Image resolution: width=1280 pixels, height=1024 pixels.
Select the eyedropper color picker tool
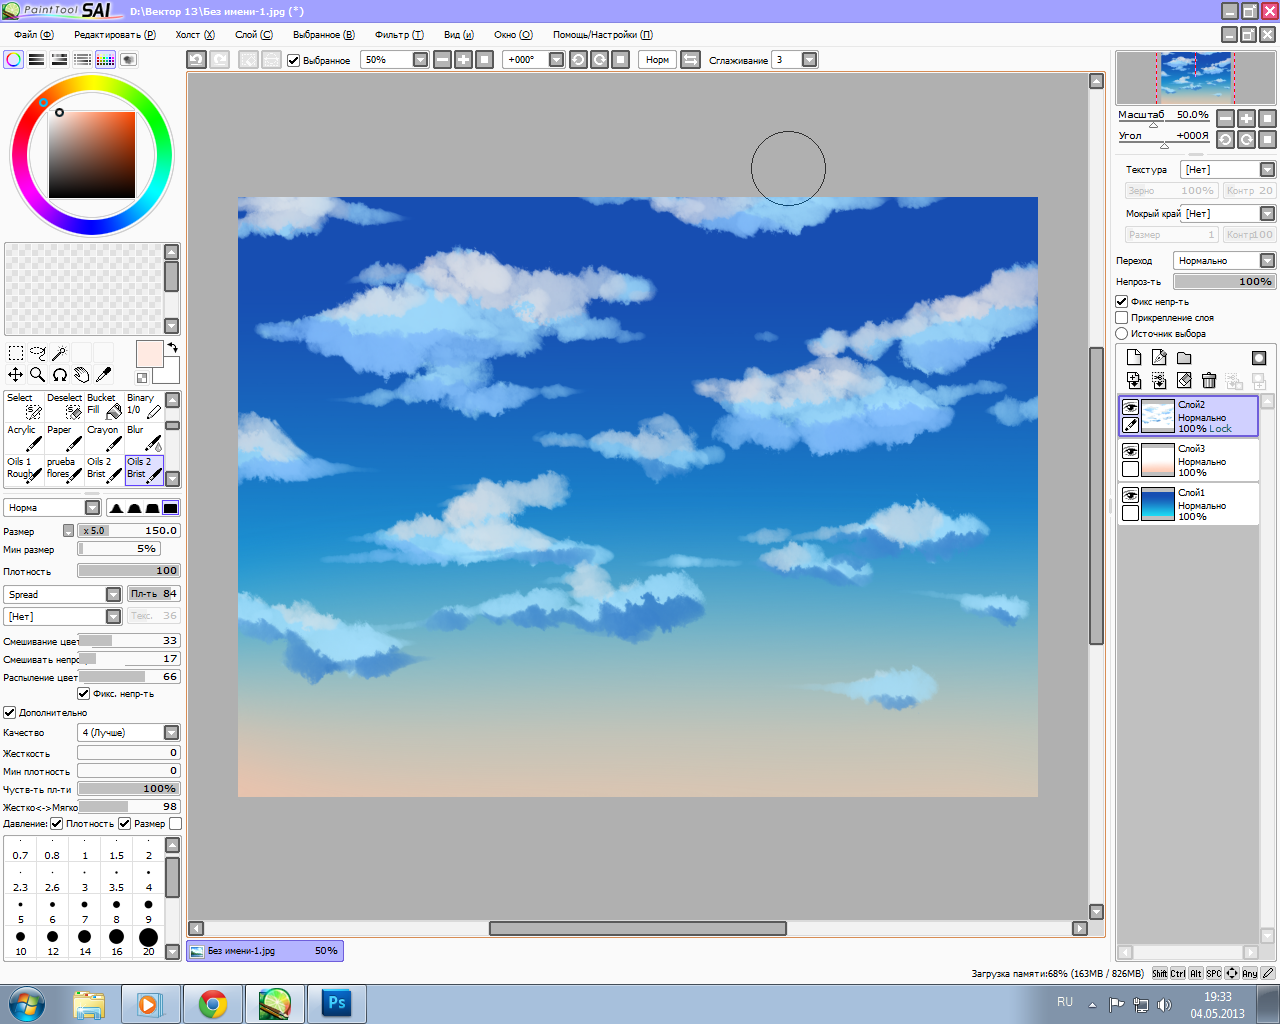coord(104,375)
